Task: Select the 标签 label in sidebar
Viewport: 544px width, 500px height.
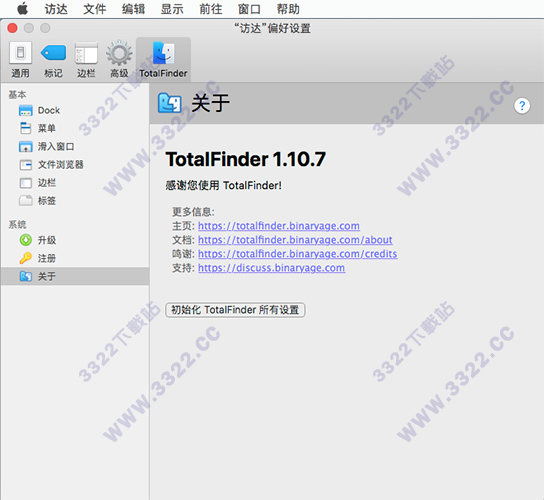Action: [47, 201]
